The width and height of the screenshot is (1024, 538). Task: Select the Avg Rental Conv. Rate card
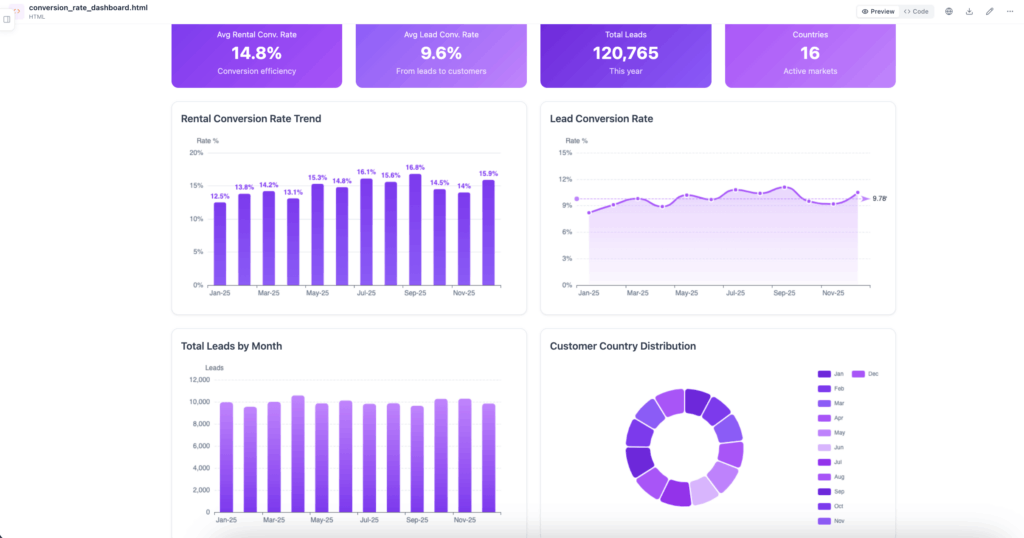(x=257, y=55)
